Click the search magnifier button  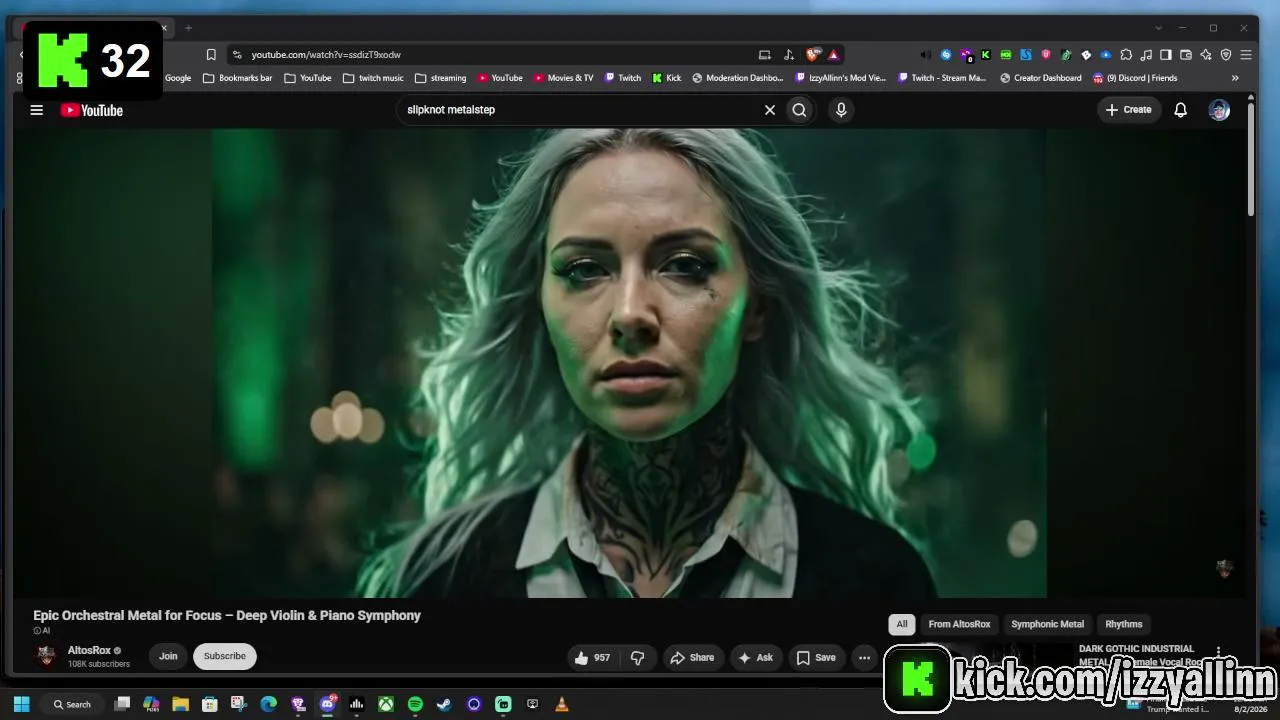point(799,110)
